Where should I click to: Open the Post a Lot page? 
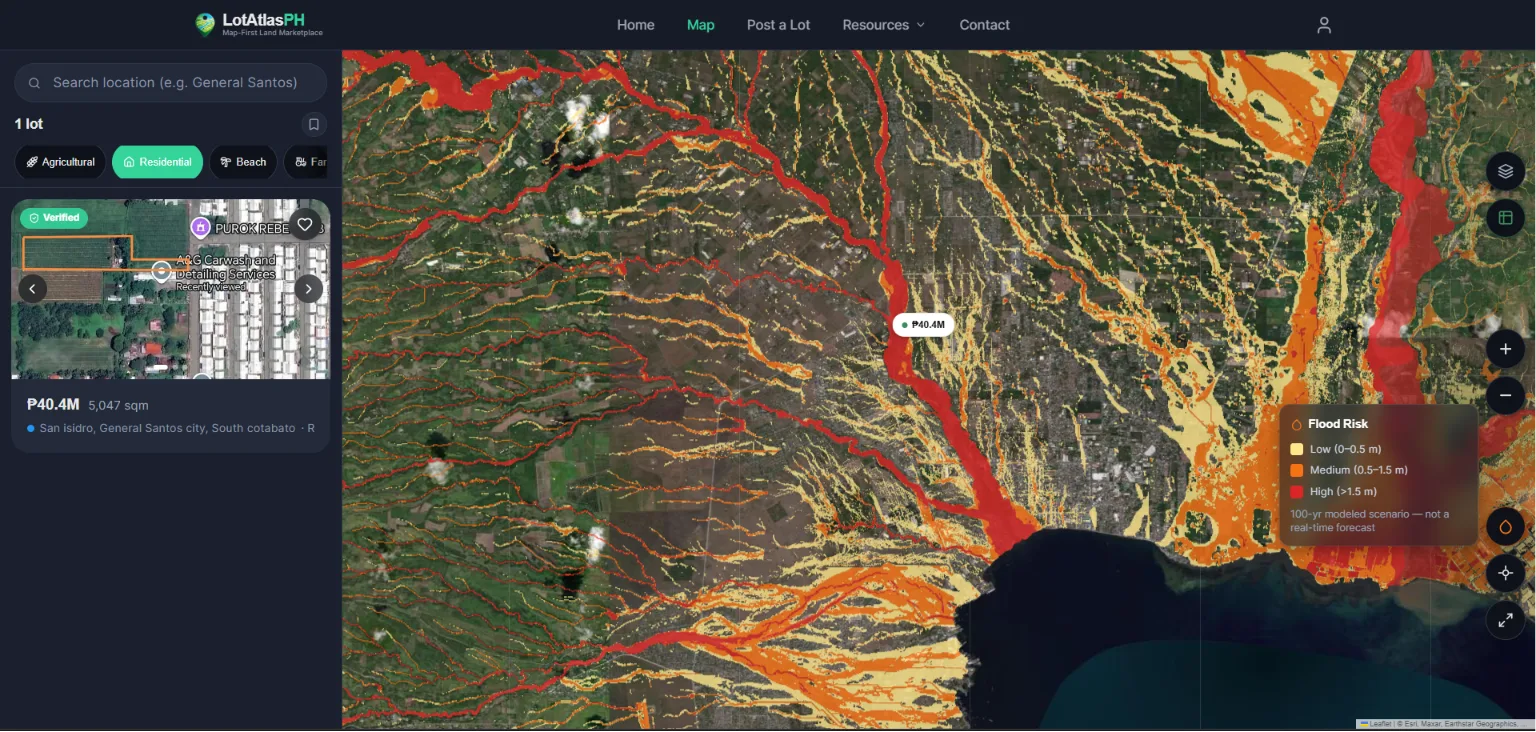778,25
